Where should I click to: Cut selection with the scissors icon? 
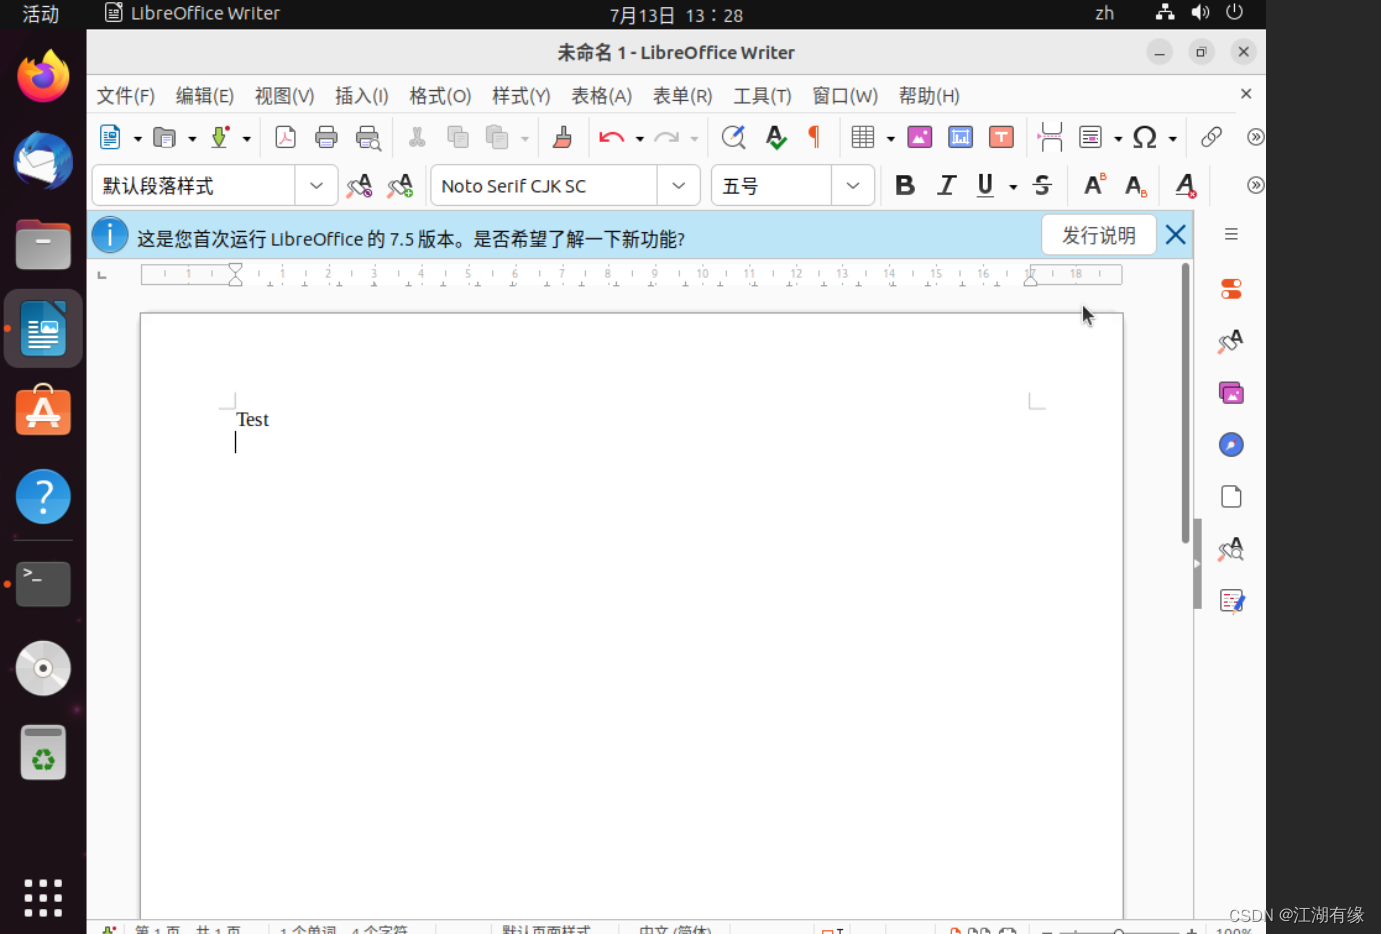(417, 137)
